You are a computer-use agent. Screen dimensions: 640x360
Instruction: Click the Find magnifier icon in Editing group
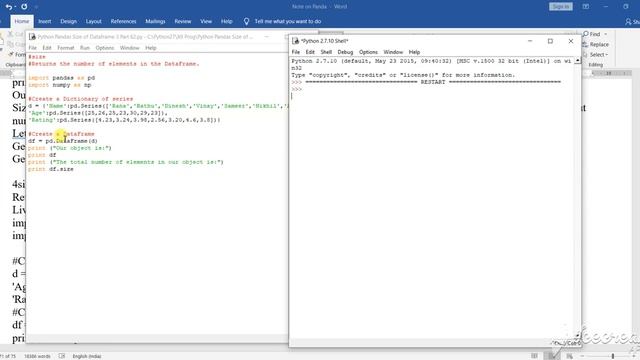click(x=586, y=34)
